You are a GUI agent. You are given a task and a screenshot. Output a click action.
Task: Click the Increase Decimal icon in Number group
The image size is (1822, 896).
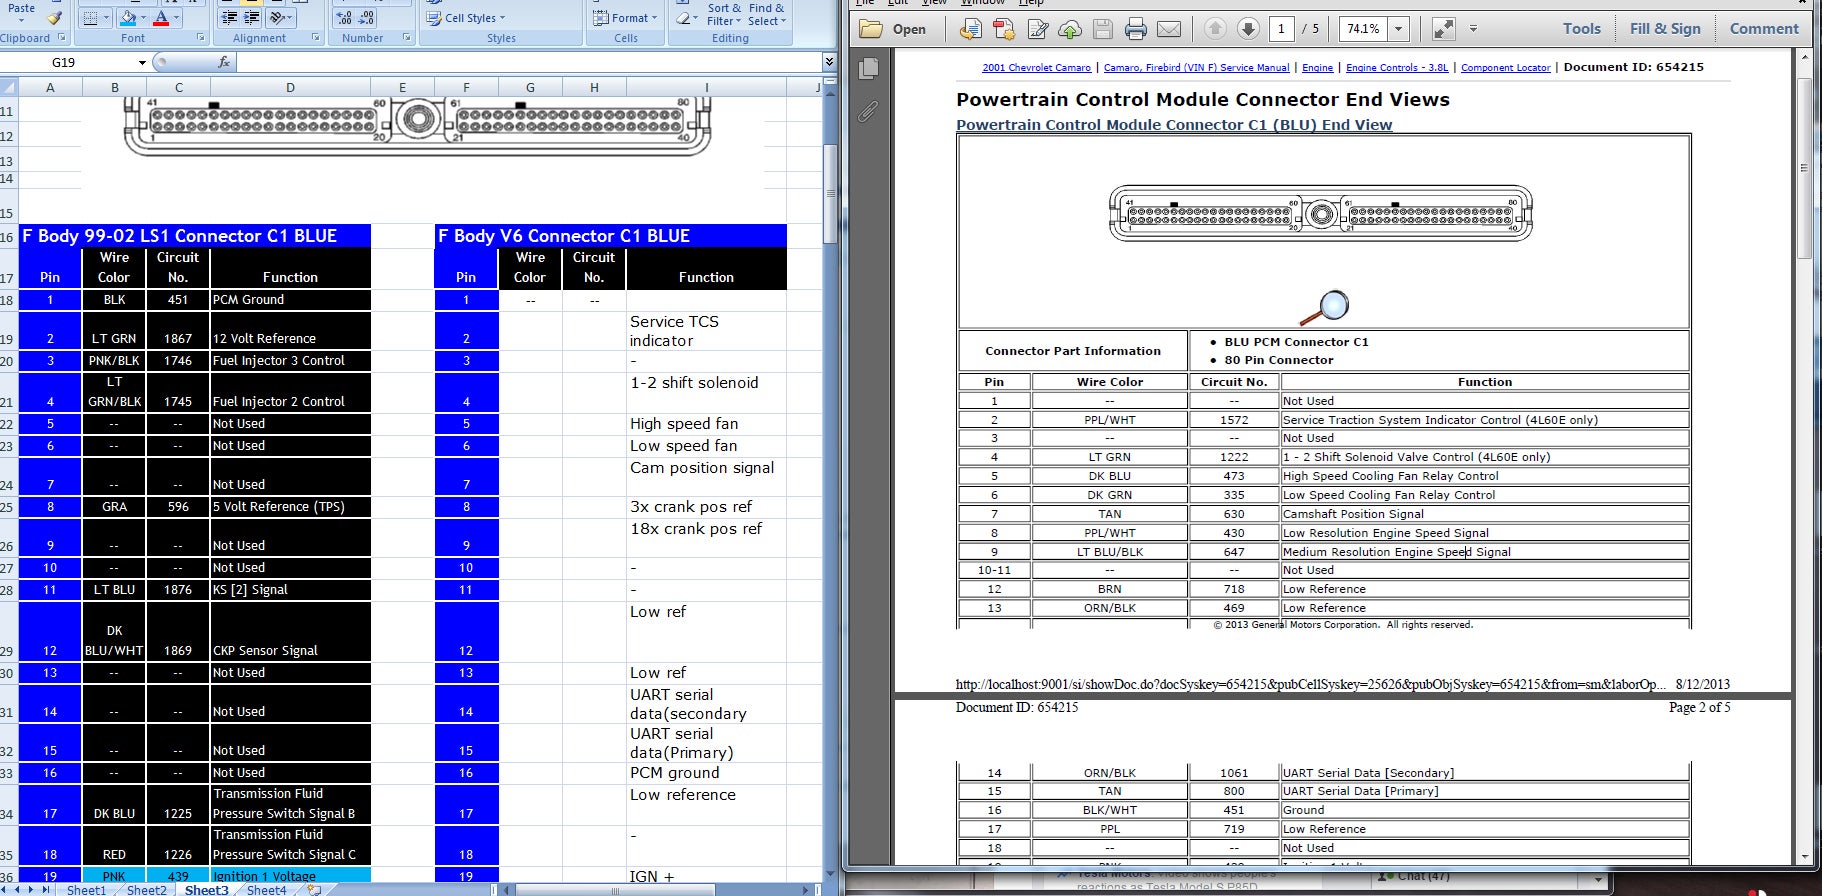point(345,18)
